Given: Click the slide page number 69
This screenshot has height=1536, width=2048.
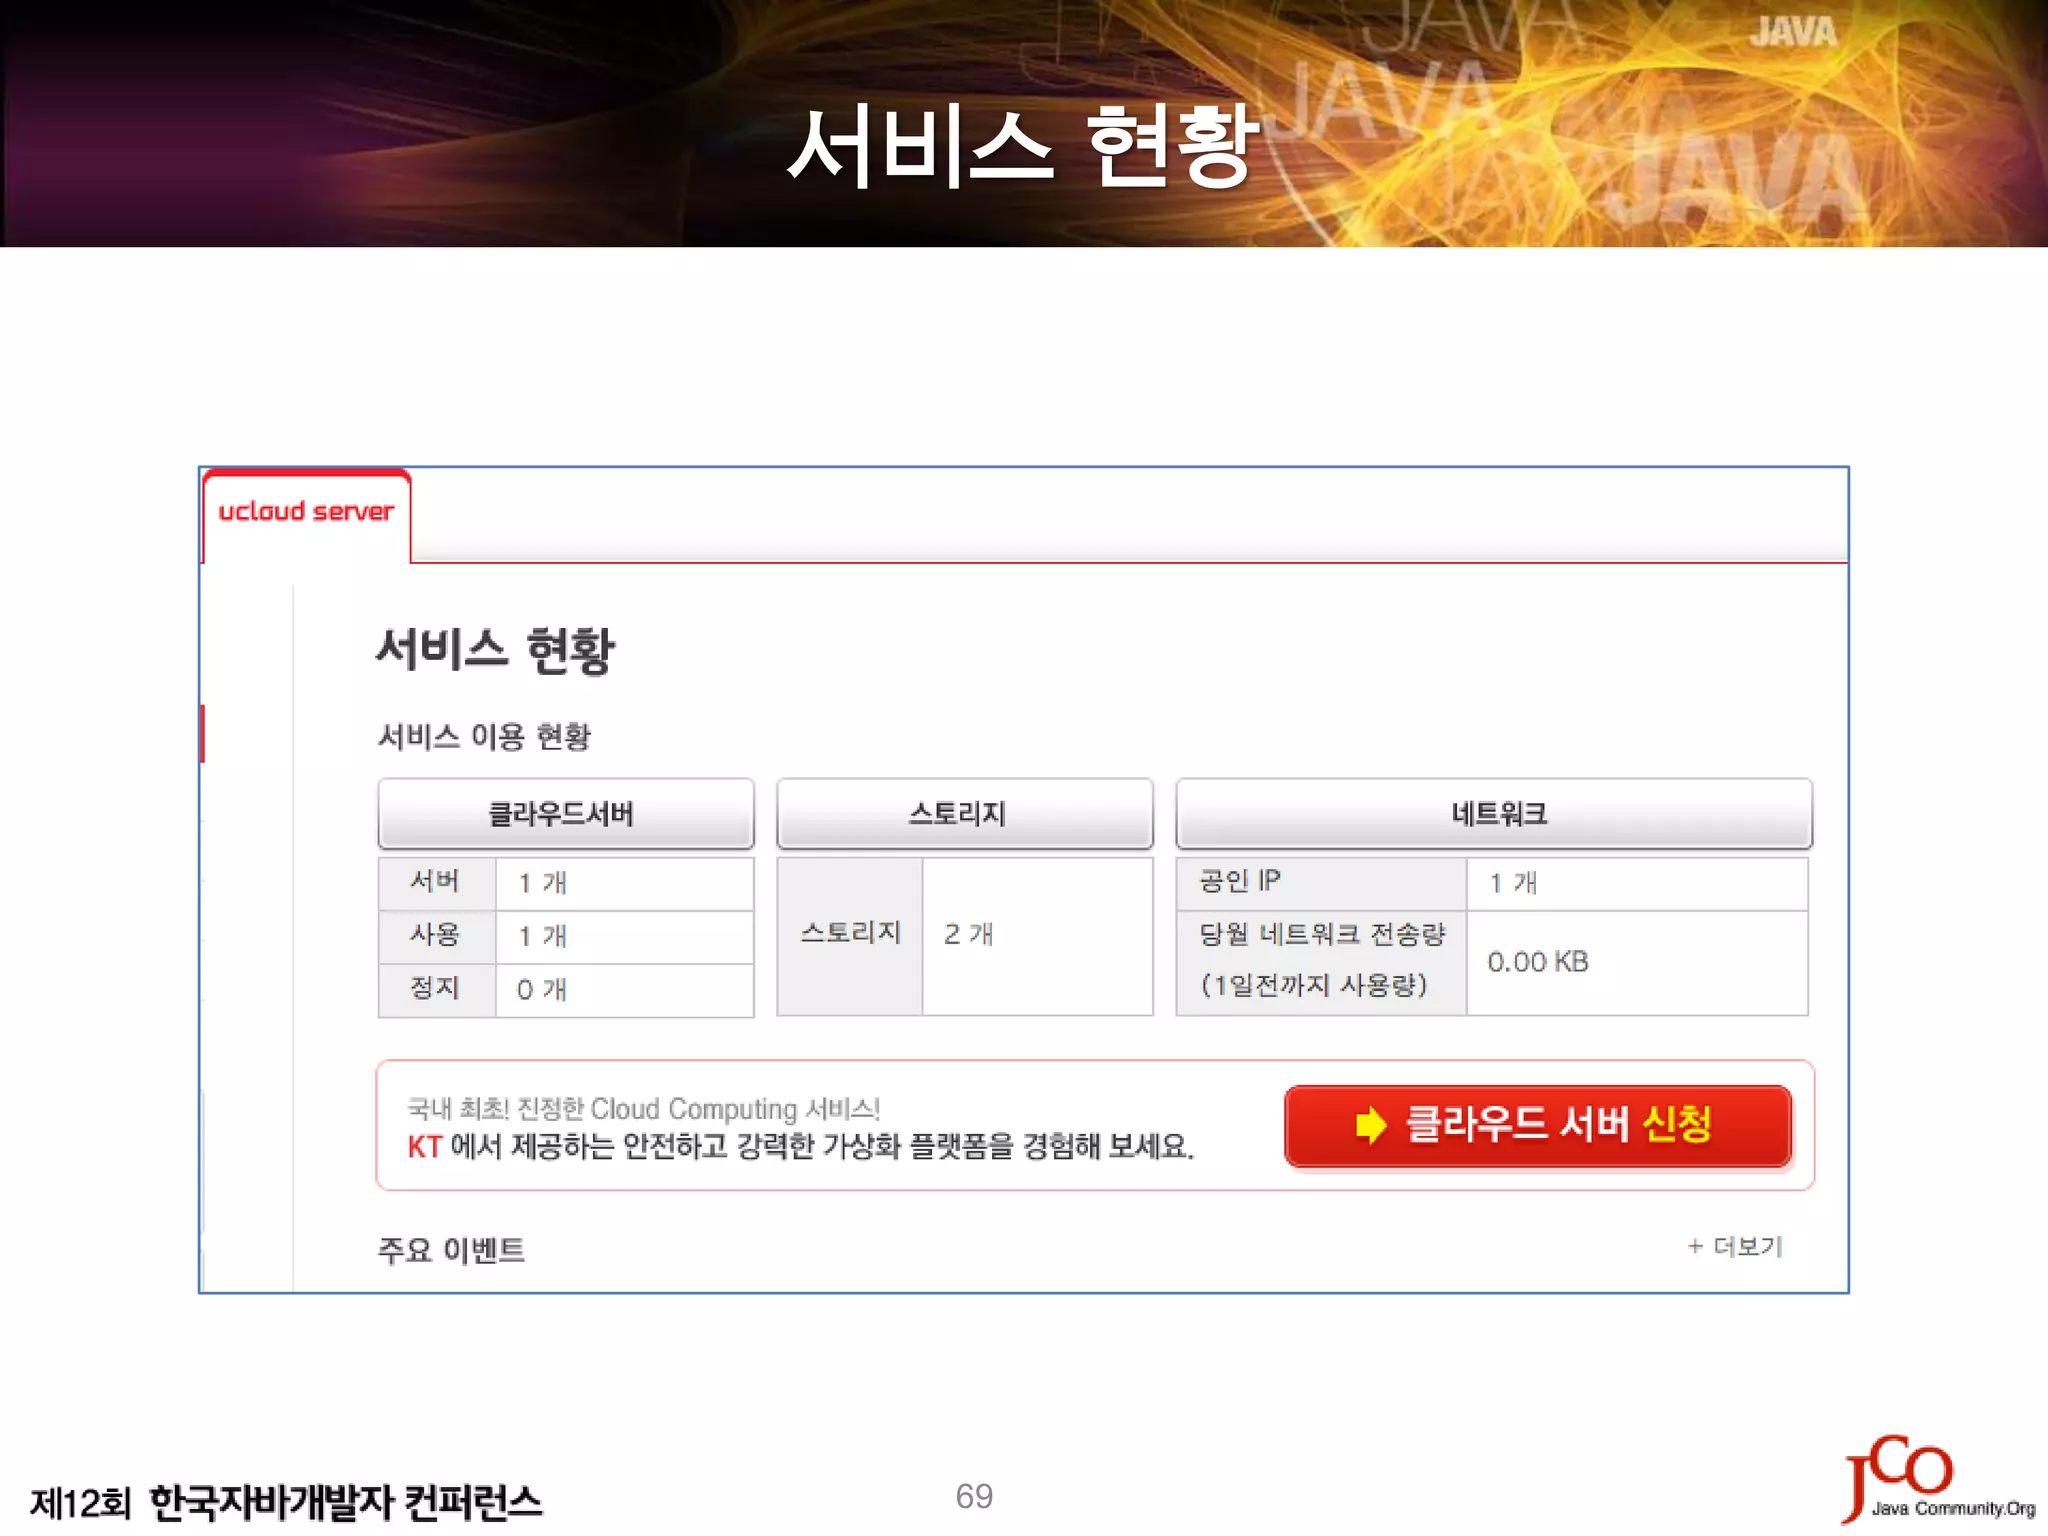Looking at the screenshot, I should [974, 1496].
